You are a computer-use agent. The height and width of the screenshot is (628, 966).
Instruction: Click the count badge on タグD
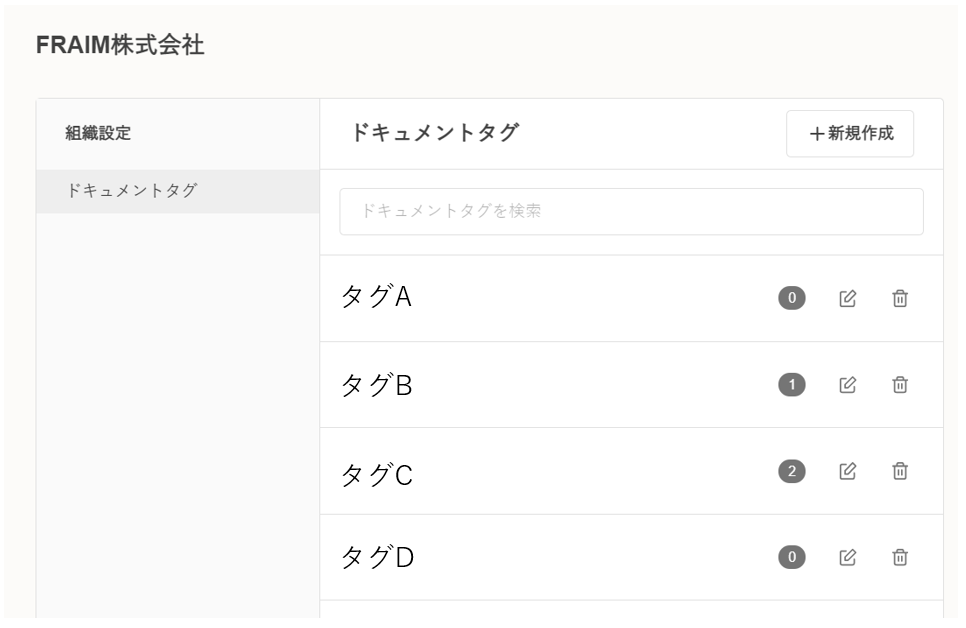coord(791,557)
